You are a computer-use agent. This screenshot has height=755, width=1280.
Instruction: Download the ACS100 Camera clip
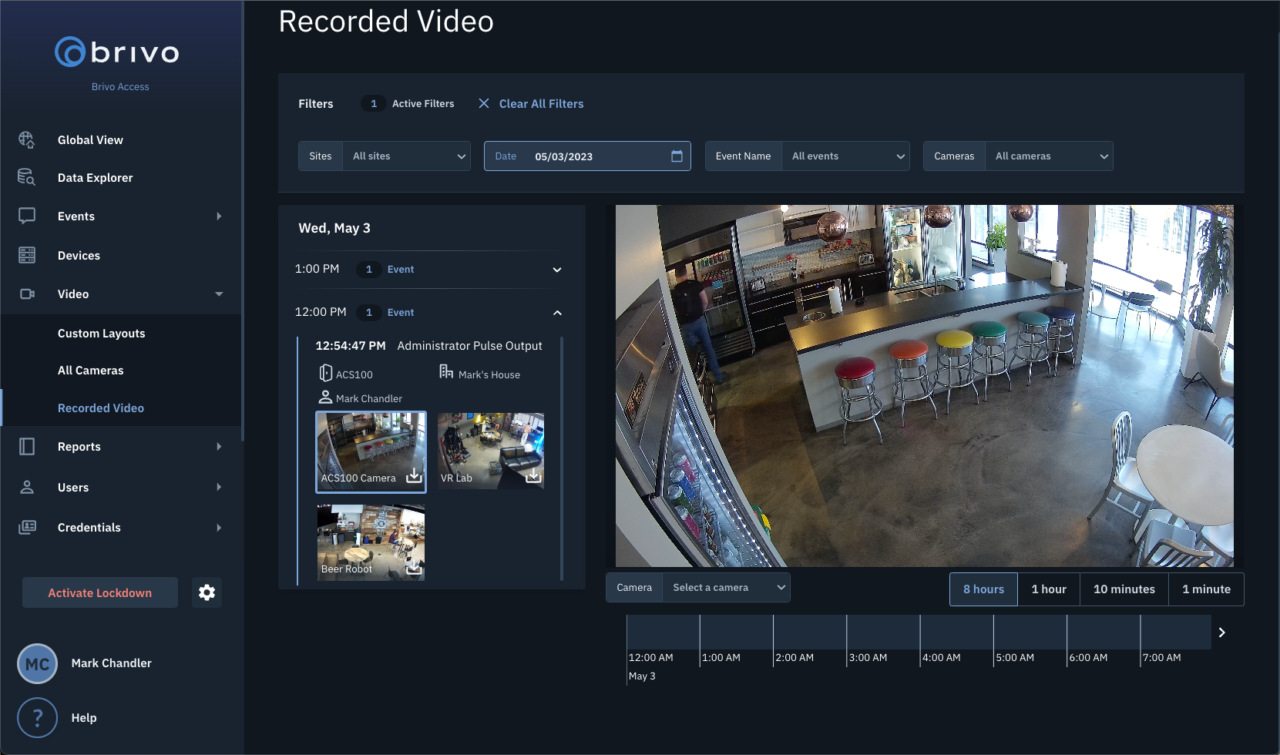tap(414, 476)
